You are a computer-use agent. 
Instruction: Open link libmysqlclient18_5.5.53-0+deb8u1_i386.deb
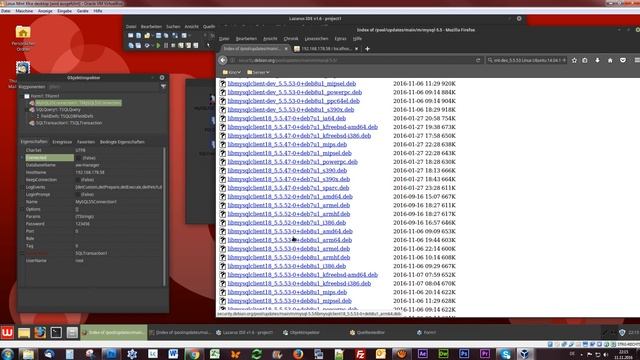pos(287,266)
